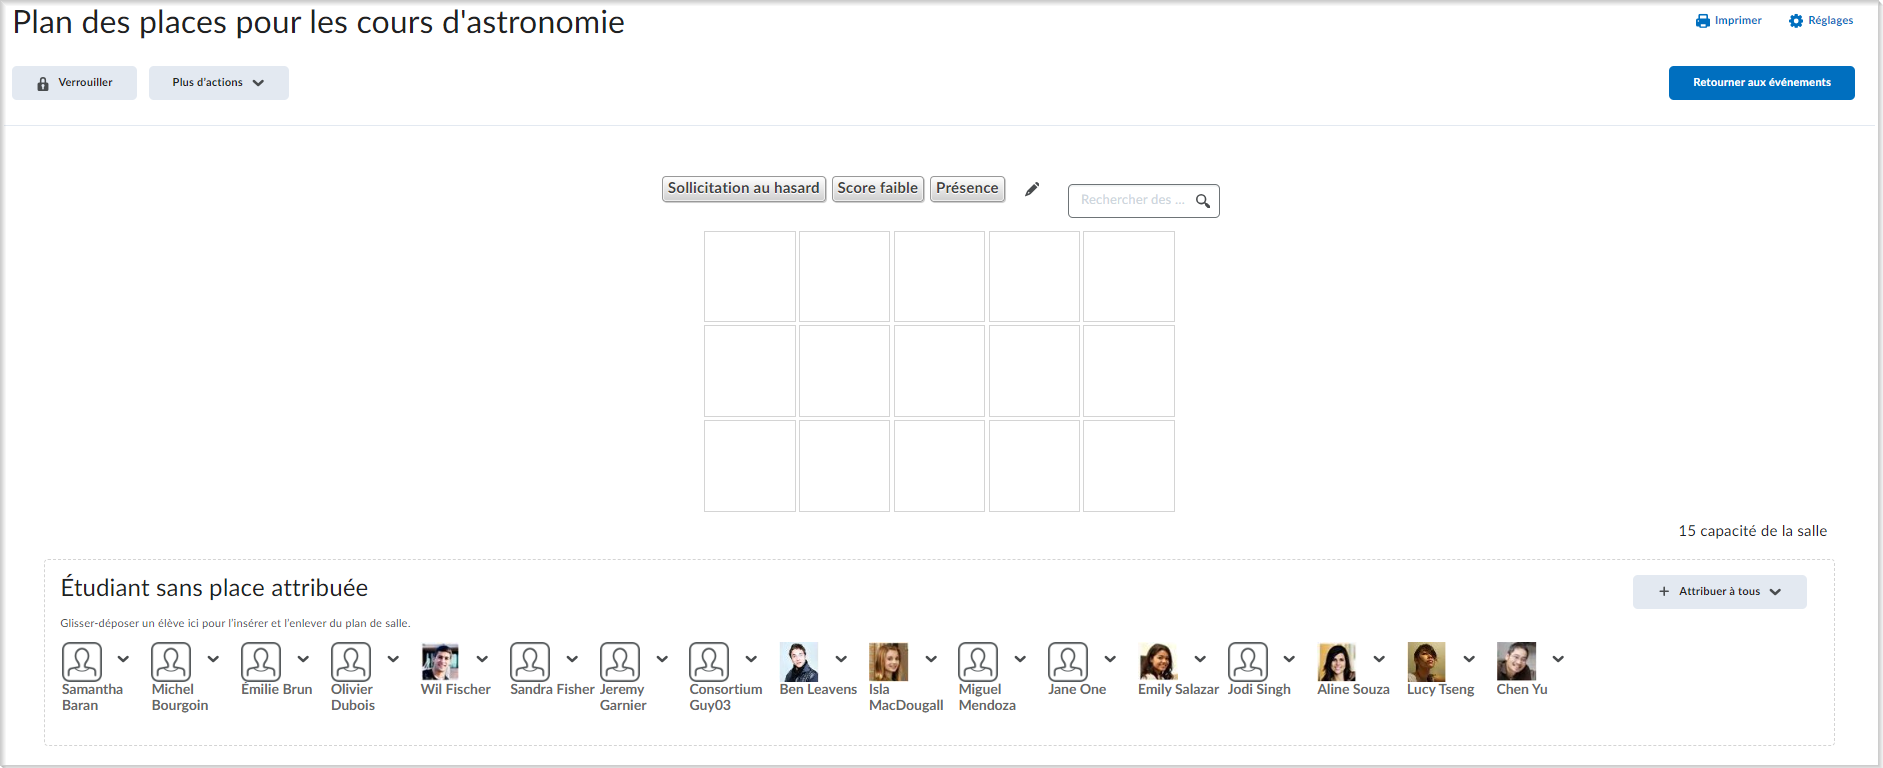Select the center seat of the grid
Viewport: 1883px width, 768px height.
(x=939, y=371)
